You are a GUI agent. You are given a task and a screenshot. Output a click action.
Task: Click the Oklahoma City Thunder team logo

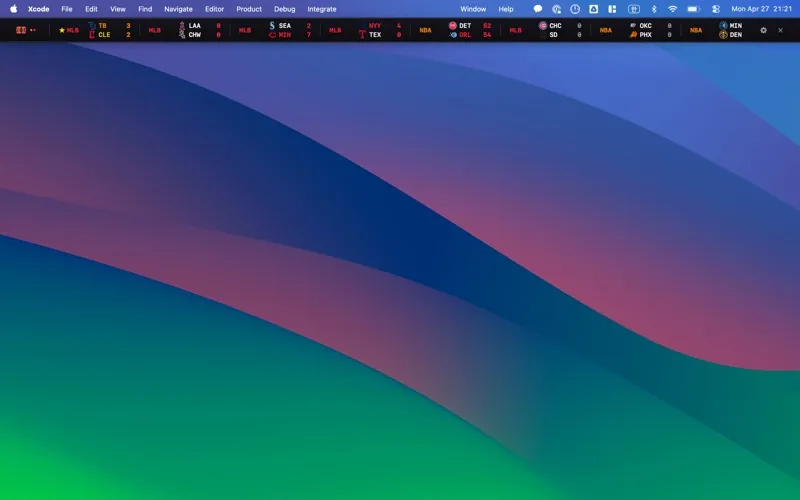[x=633, y=26]
